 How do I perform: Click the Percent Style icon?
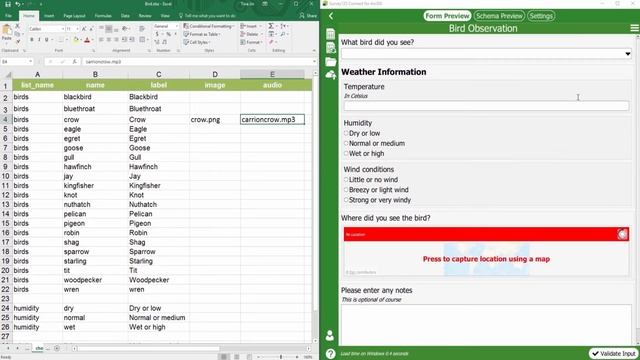168,34
